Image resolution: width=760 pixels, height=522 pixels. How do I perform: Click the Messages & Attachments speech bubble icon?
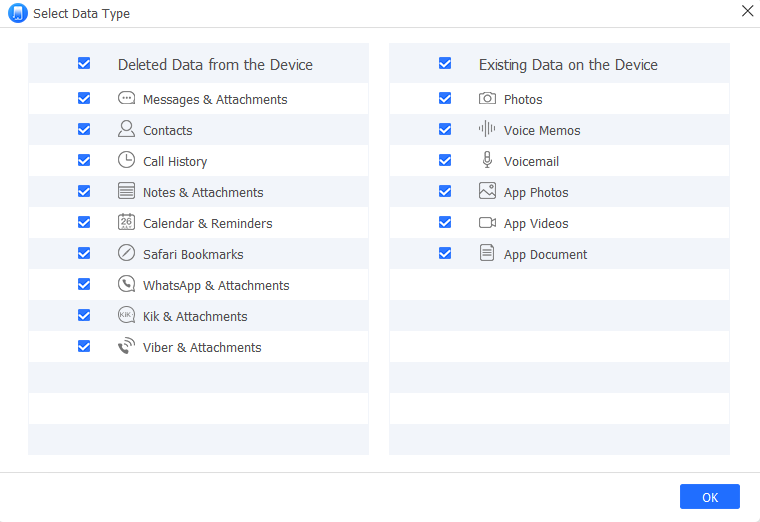click(127, 98)
